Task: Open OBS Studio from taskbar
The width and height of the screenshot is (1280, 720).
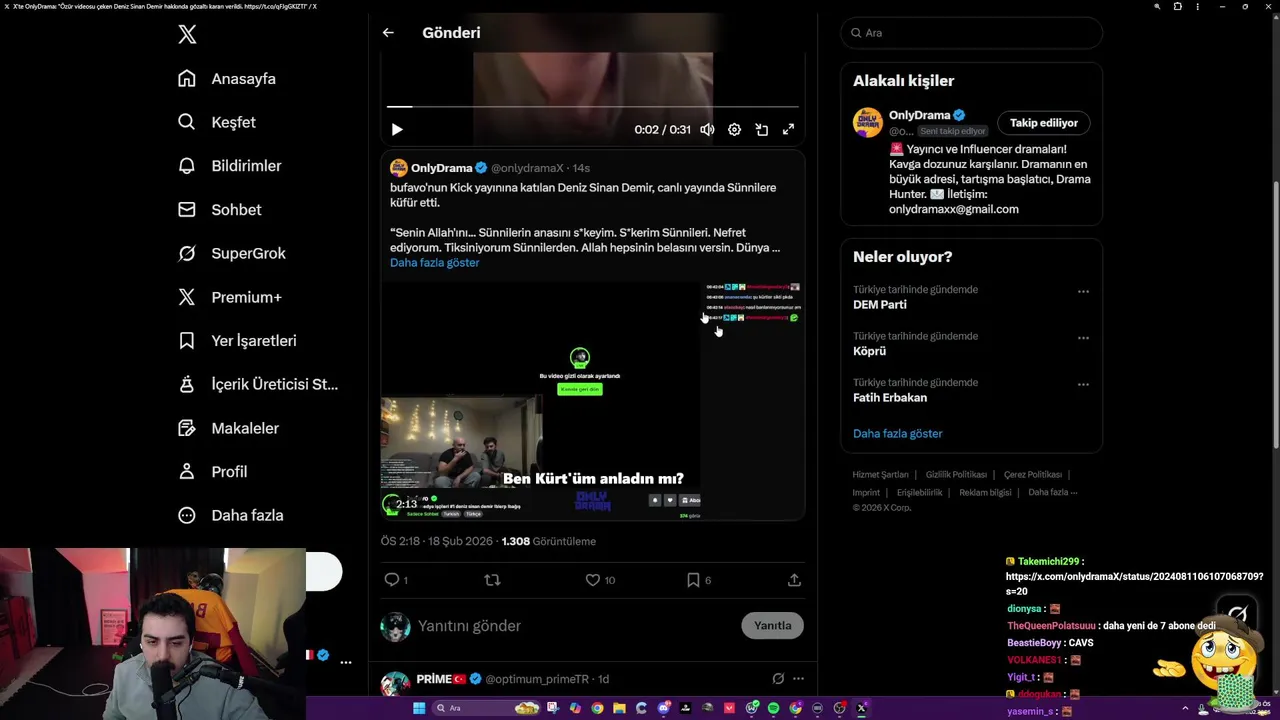Action: click(x=838, y=708)
